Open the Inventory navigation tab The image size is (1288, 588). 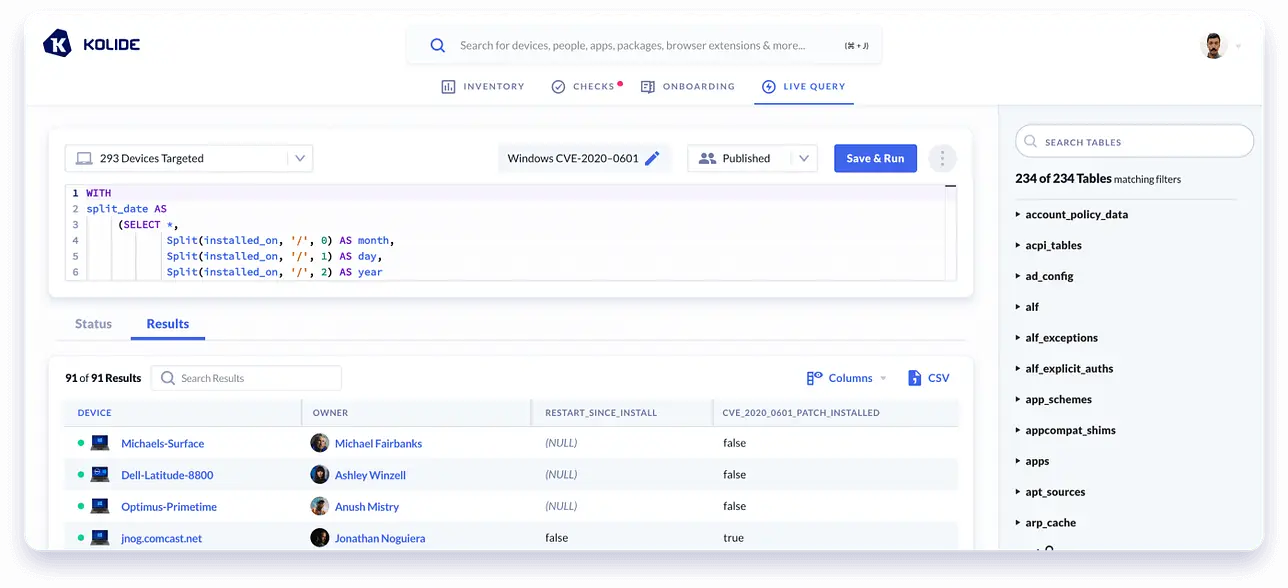pos(483,86)
